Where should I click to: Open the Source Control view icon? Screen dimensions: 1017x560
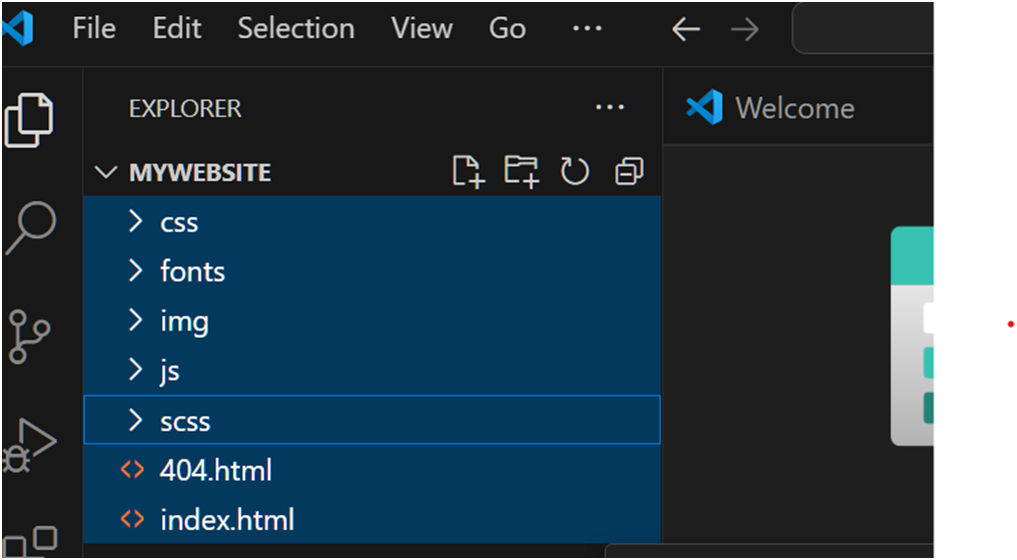click(29, 336)
